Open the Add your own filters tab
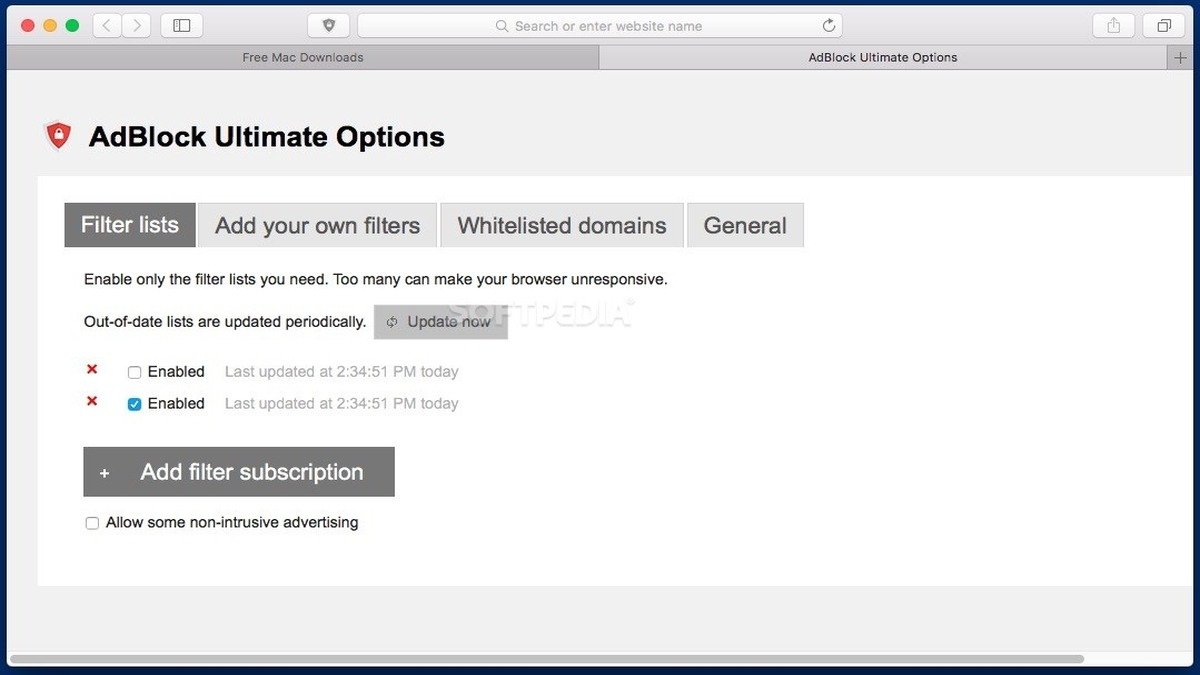1200x675 pixels. pos(317,225)
